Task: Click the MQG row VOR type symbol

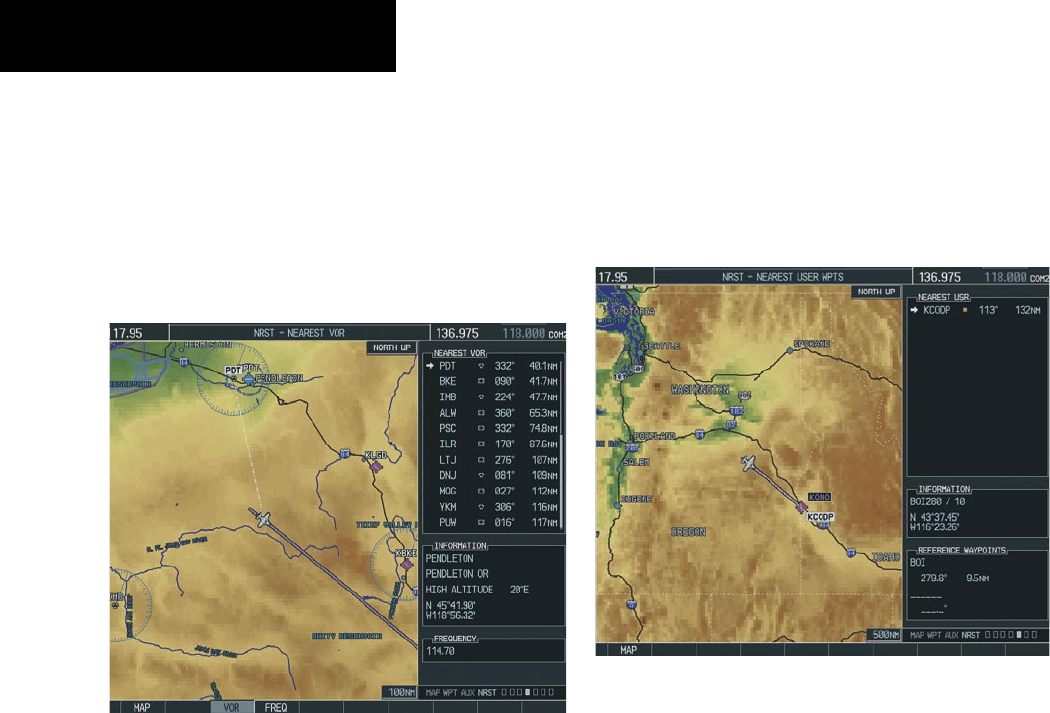Action: pyautogui.click(x=481, y=491)
